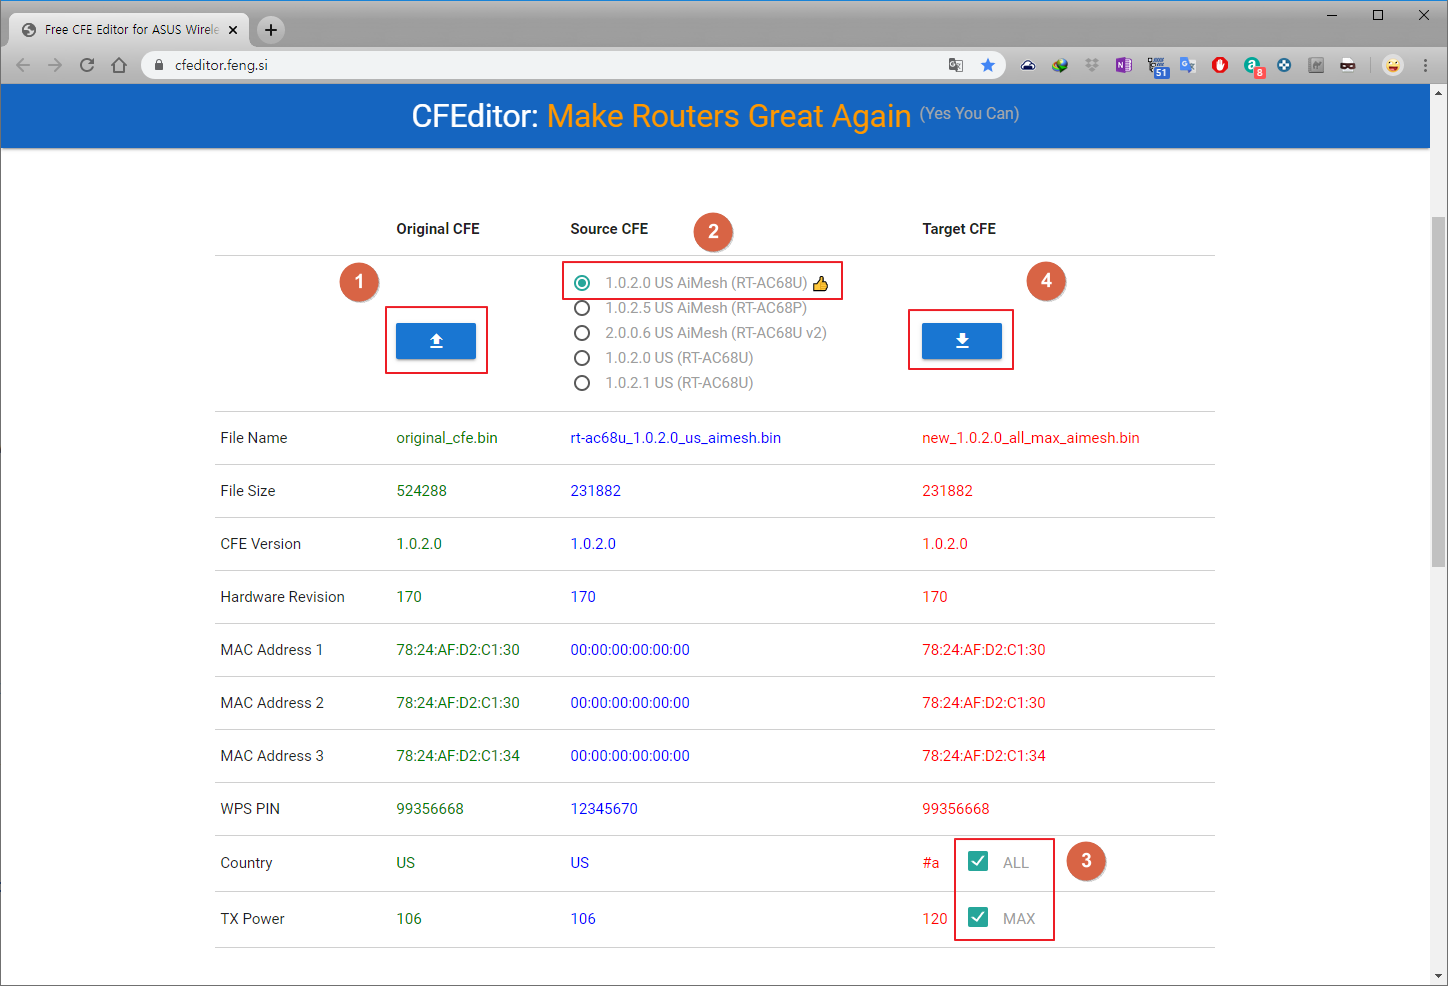This screenshot has height=986, width=1448.
Task: Open the incognito mask extension icon
Action: pyautogui.click(x=1348, y=65)
